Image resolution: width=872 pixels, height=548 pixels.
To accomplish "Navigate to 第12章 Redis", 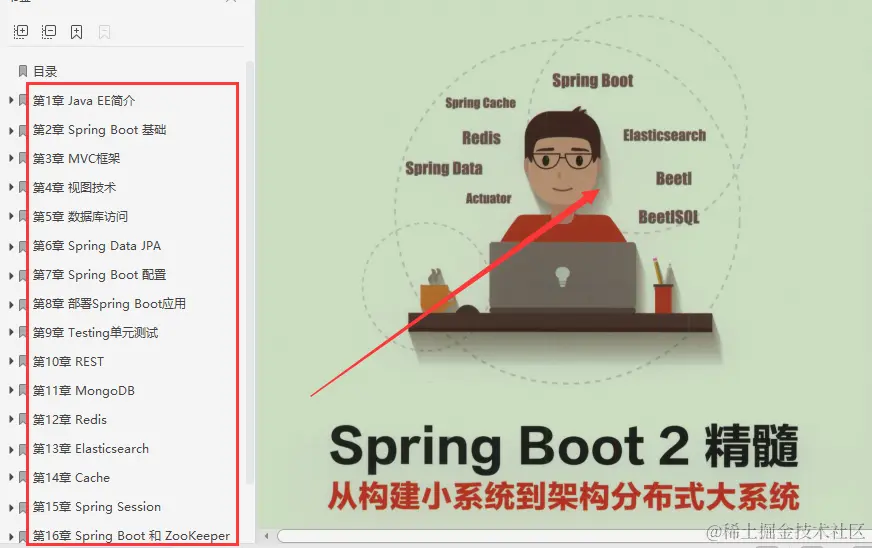I will [70, 419].
